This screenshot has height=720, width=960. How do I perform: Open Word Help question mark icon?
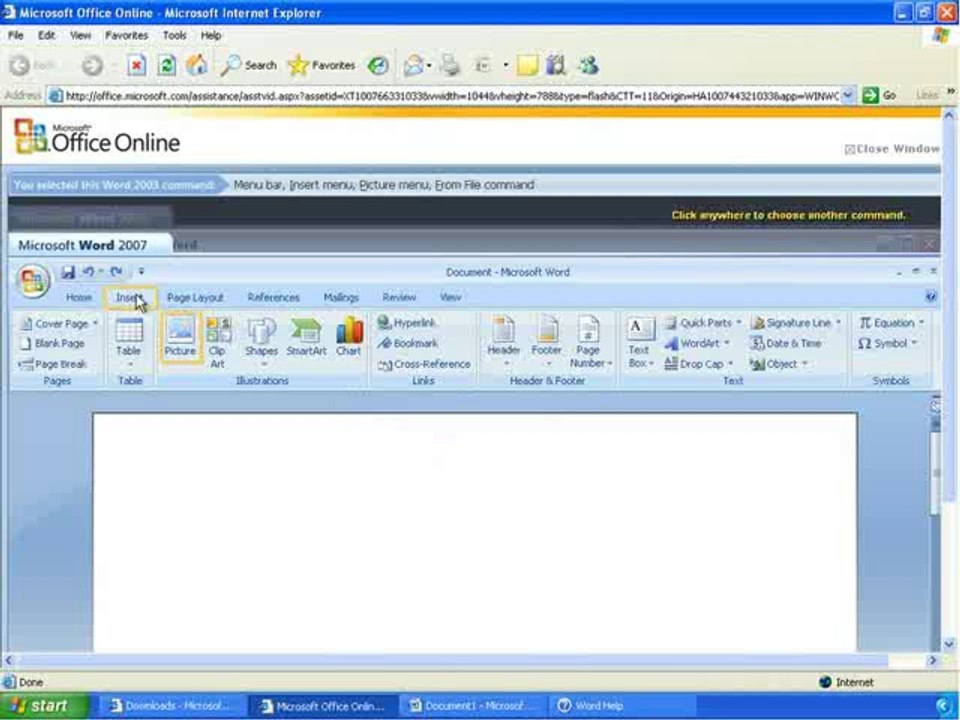tap(931, 297)
